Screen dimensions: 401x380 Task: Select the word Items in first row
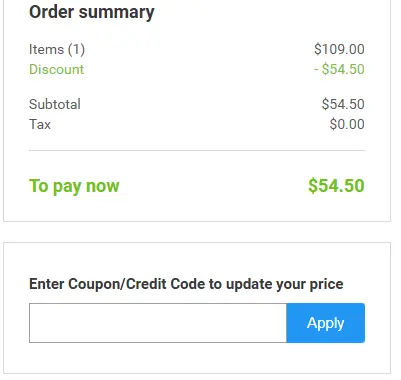point(46,49)
